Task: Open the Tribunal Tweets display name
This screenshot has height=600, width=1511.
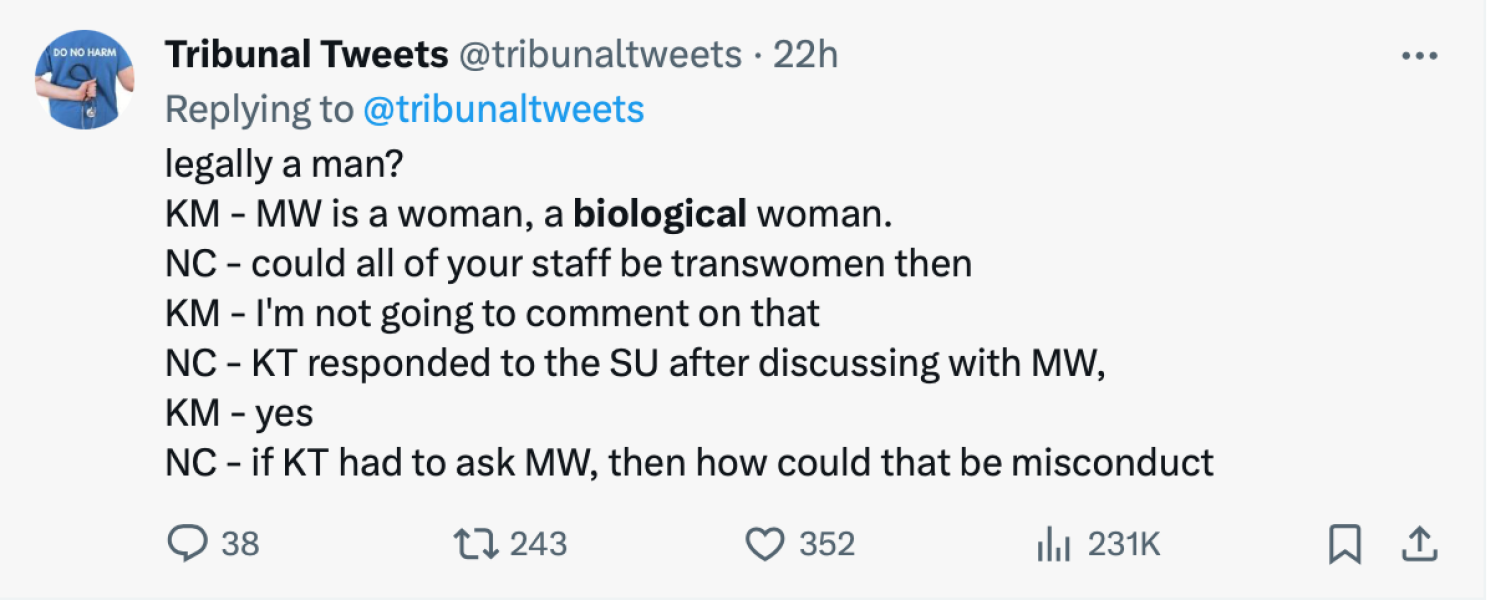Action: 306,55
